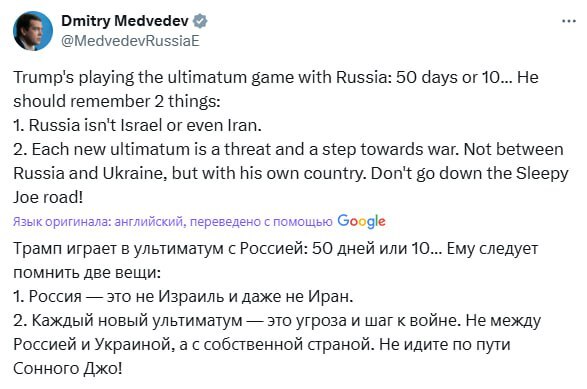Click the 'Russia and Ukraine, but with his own country' line
This screenshot has width=587, height=389.
coord(291,173)
